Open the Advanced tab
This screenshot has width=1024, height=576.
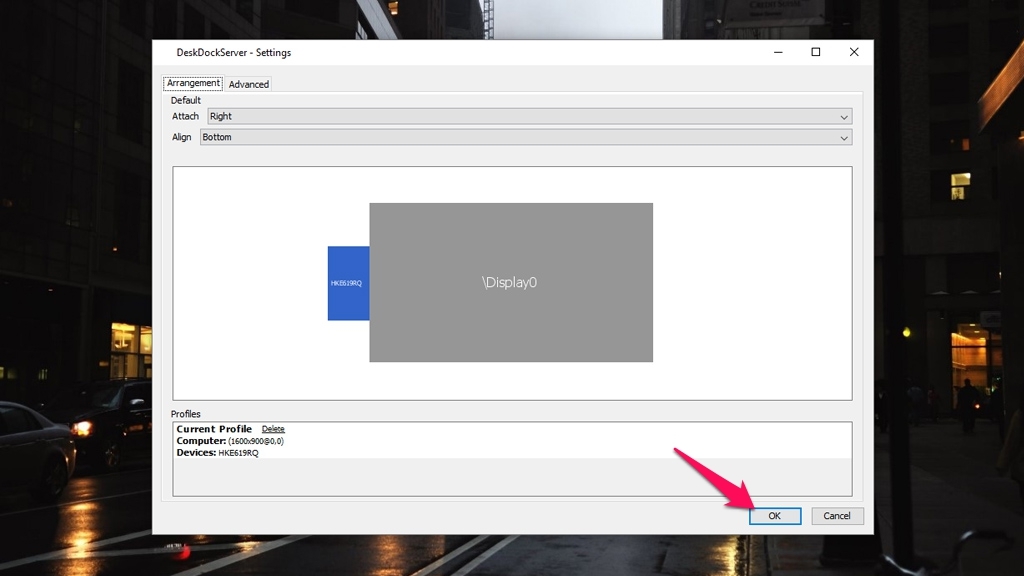pyautogui.click(x=249, y=84)
